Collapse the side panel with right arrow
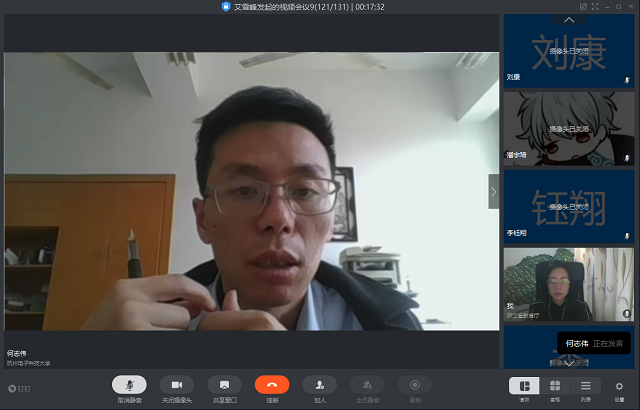640x410 pixels. [493, 191]
